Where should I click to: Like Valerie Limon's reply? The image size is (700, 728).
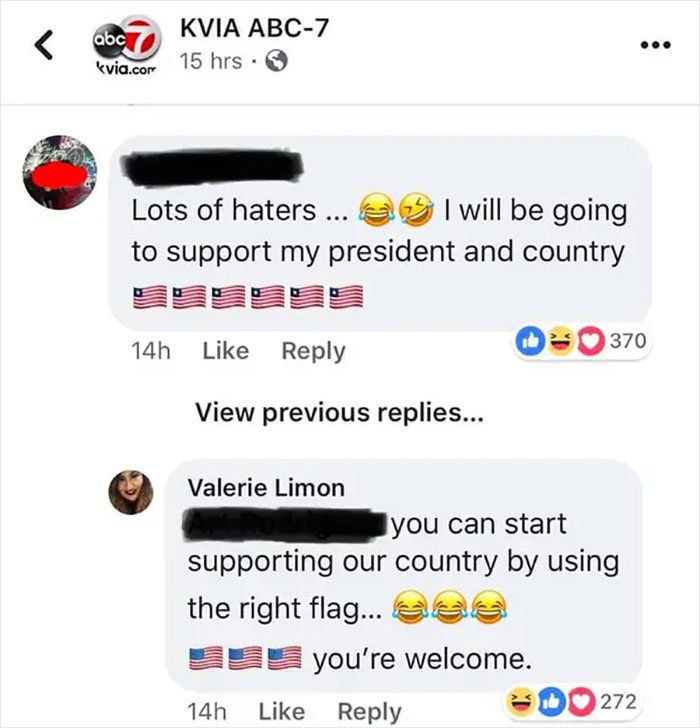click(282, 711)
